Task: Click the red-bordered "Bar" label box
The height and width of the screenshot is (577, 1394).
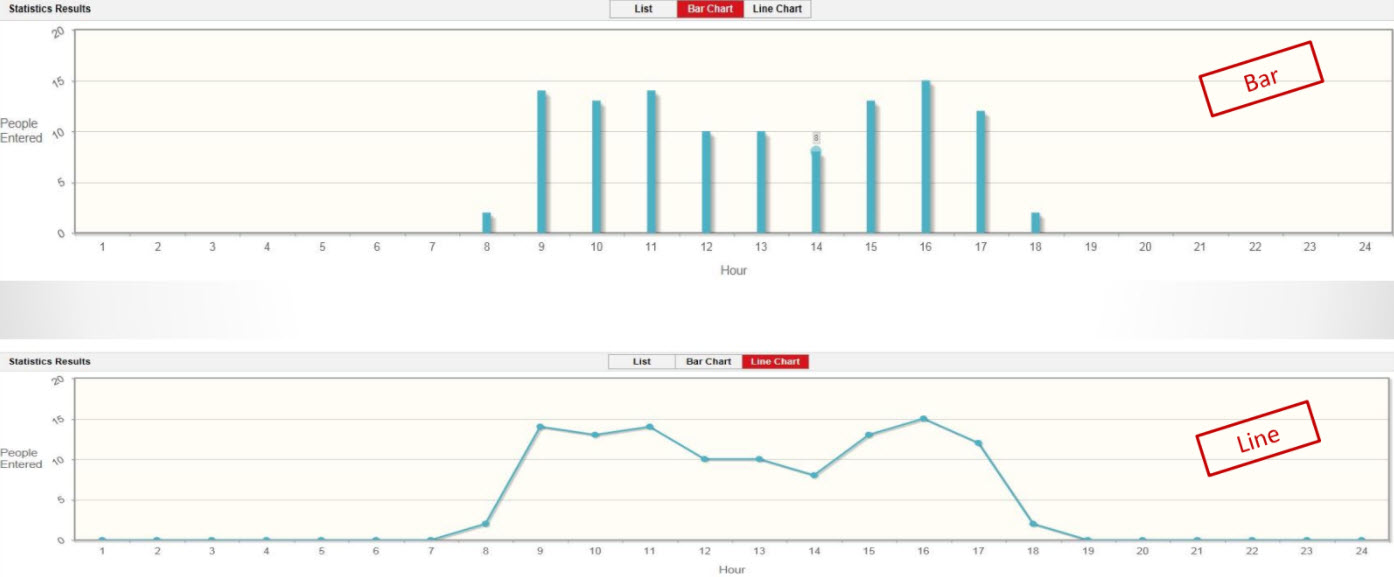Action: tap(1261, 79)
